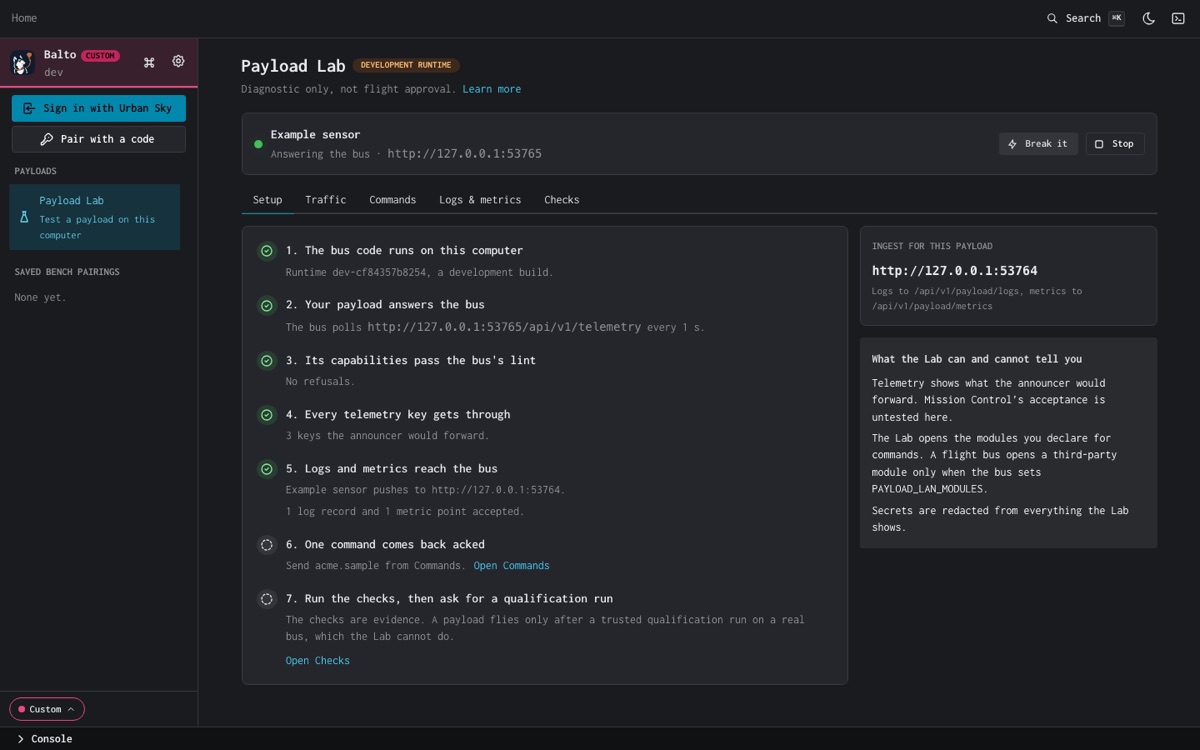Click the green check for step 1
Image resolution: width=1200 pixels, height=750 pixels.
click(267, 251)
